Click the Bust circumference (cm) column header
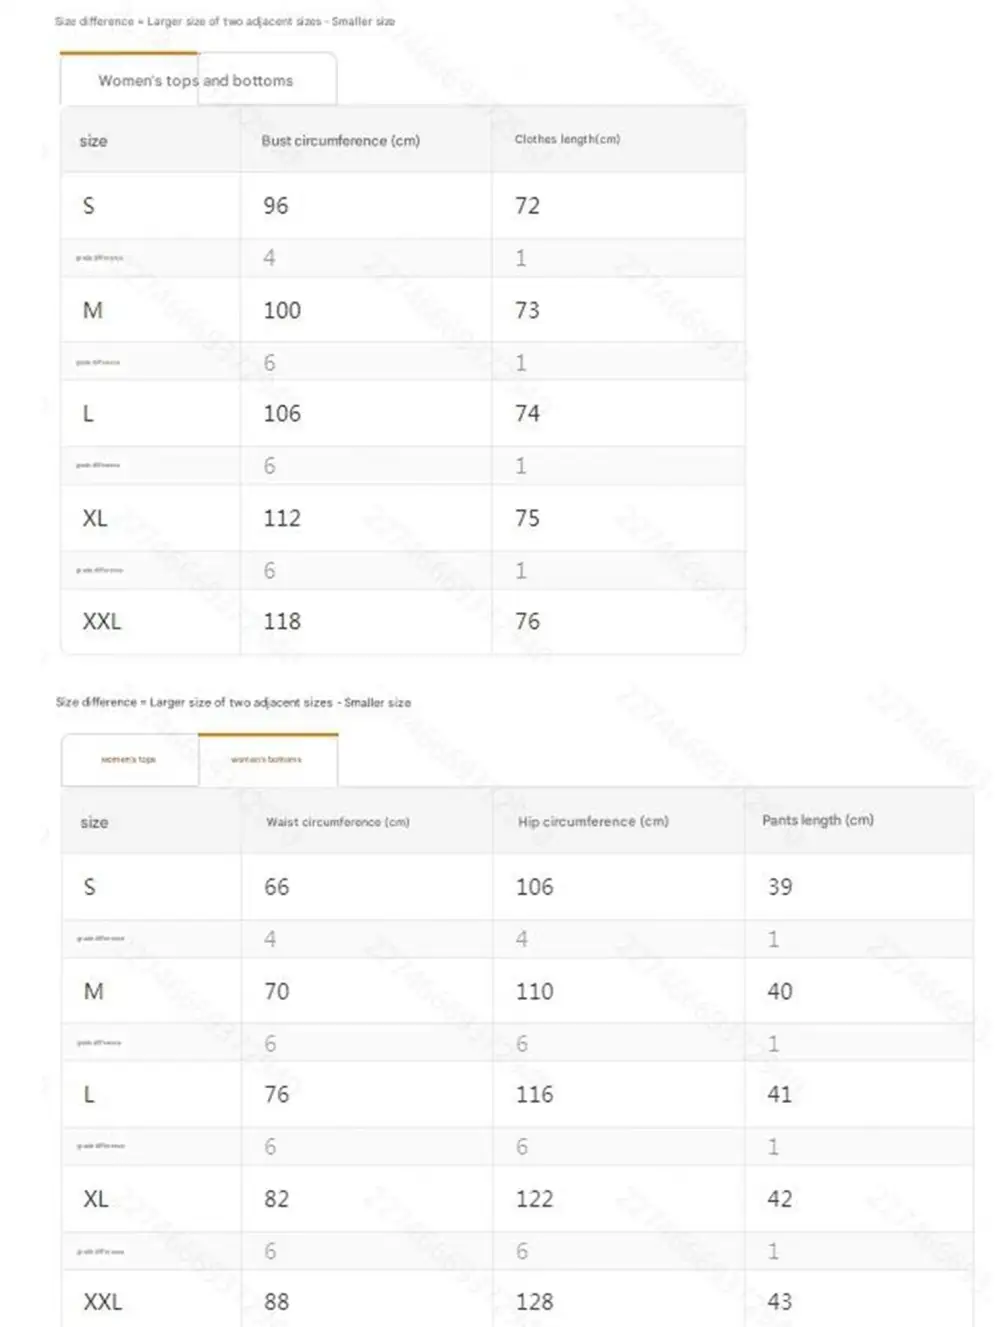The width and height of the screenshot is (1000, 1327). (x=341, y=141)
